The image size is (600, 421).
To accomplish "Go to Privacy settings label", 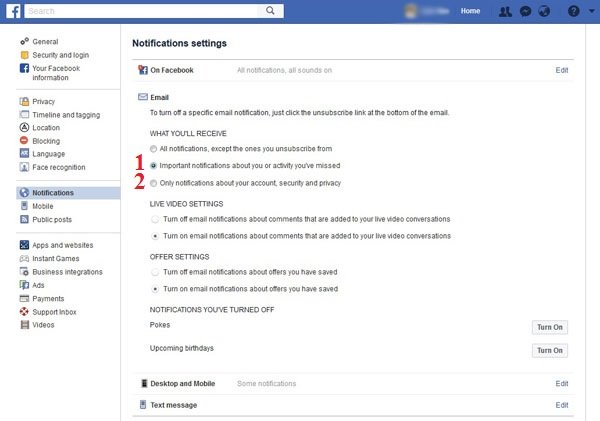I will (x=44, y=101).
